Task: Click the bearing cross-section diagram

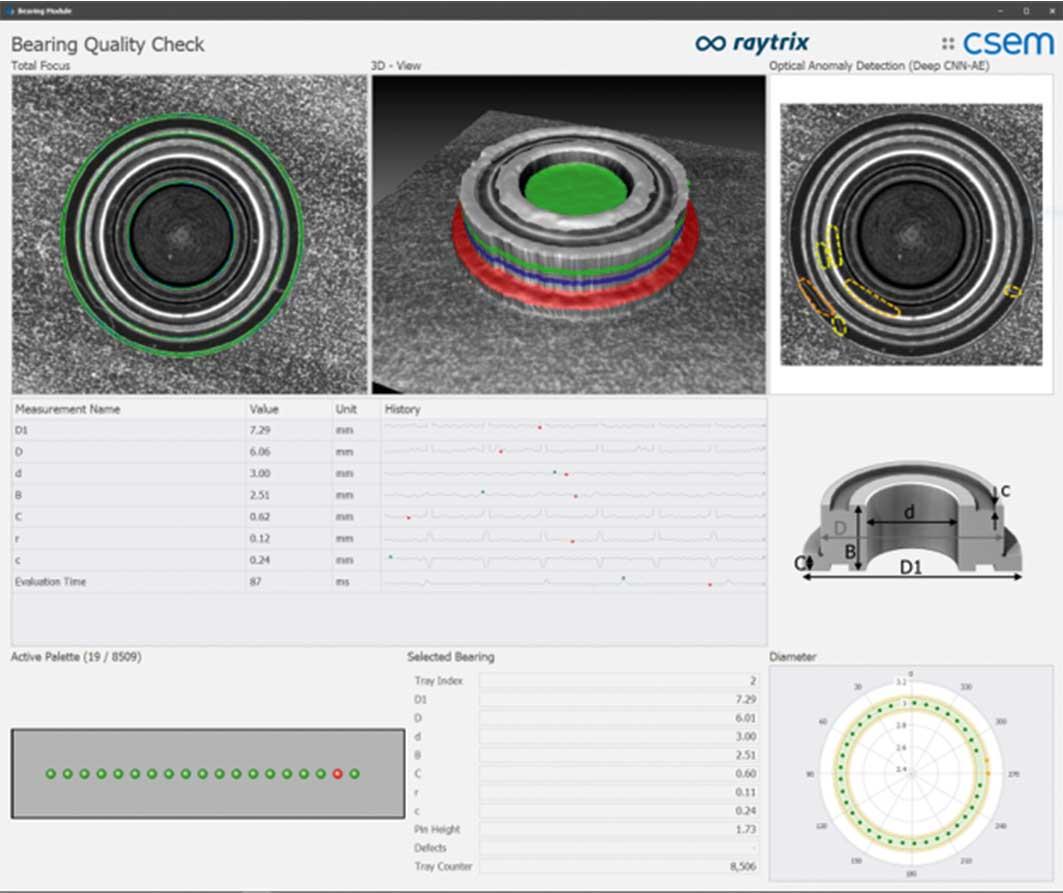Action: (912, 520)
